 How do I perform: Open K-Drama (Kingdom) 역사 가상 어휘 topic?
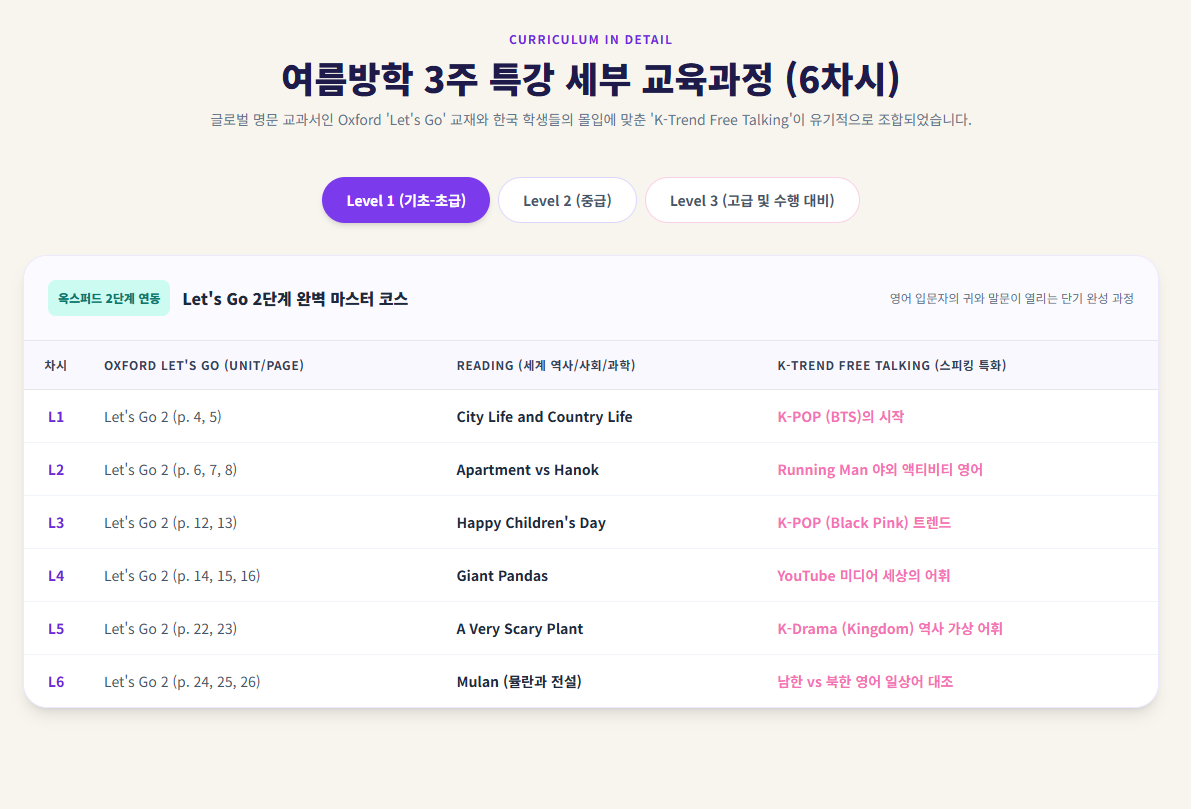[890, 628]
